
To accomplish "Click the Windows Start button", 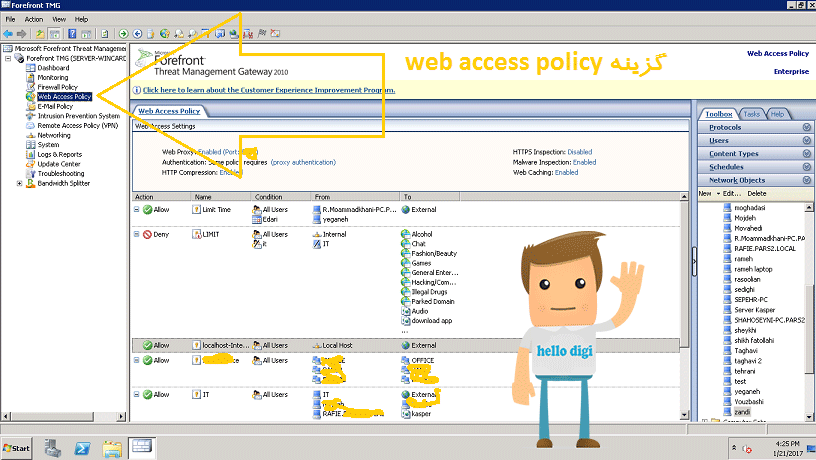I will (x=17, y=448).
